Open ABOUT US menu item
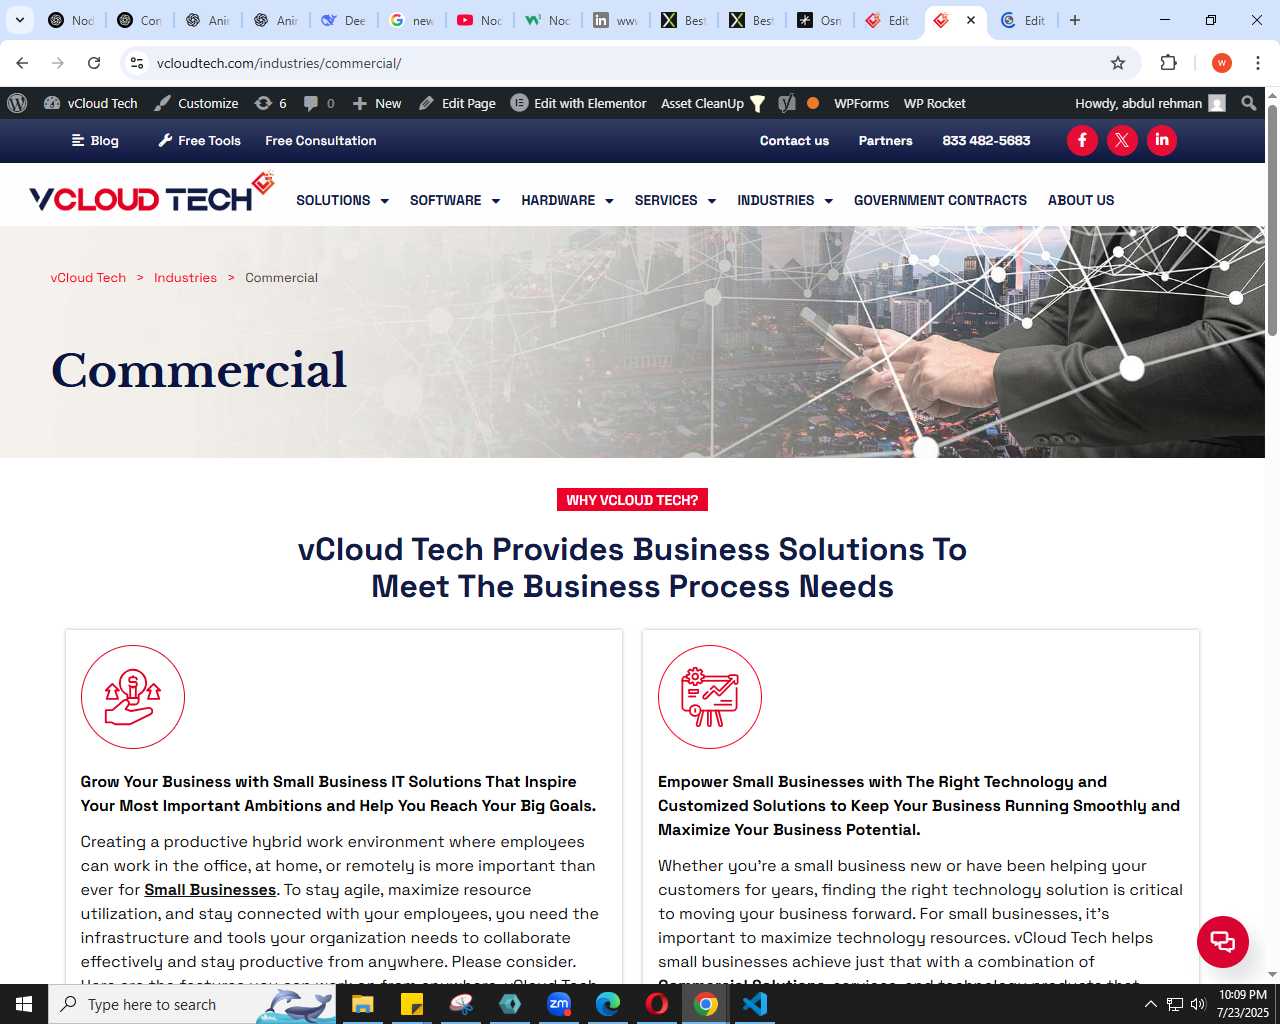Viewport: 1280px width, 1024px height. 1081,200
